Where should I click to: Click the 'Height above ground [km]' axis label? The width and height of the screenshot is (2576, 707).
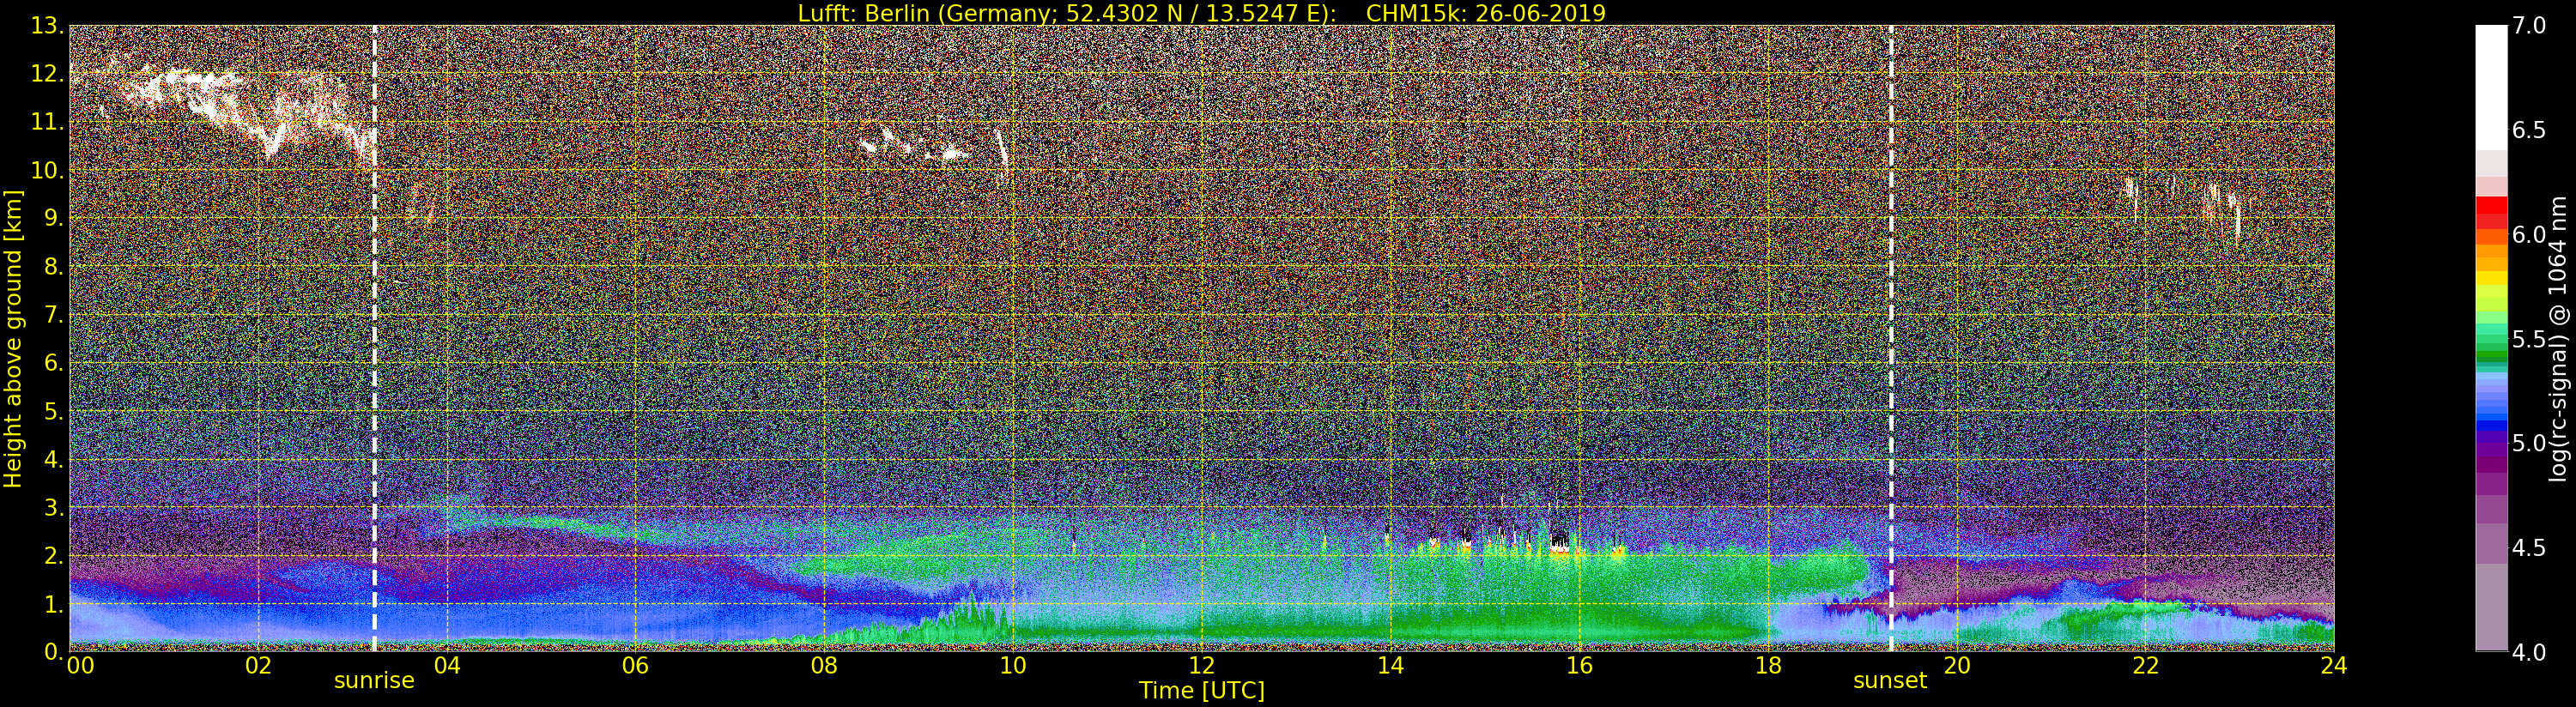click(x=13, y=338)
